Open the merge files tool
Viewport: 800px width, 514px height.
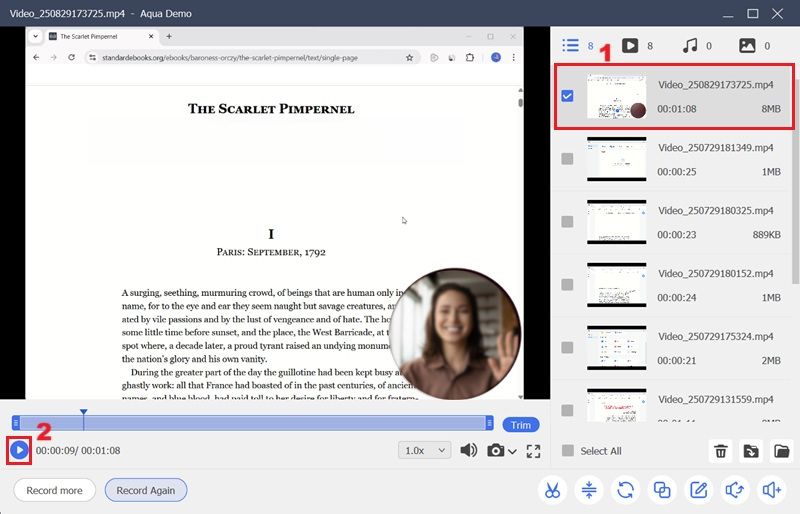[x=662, y=490]
